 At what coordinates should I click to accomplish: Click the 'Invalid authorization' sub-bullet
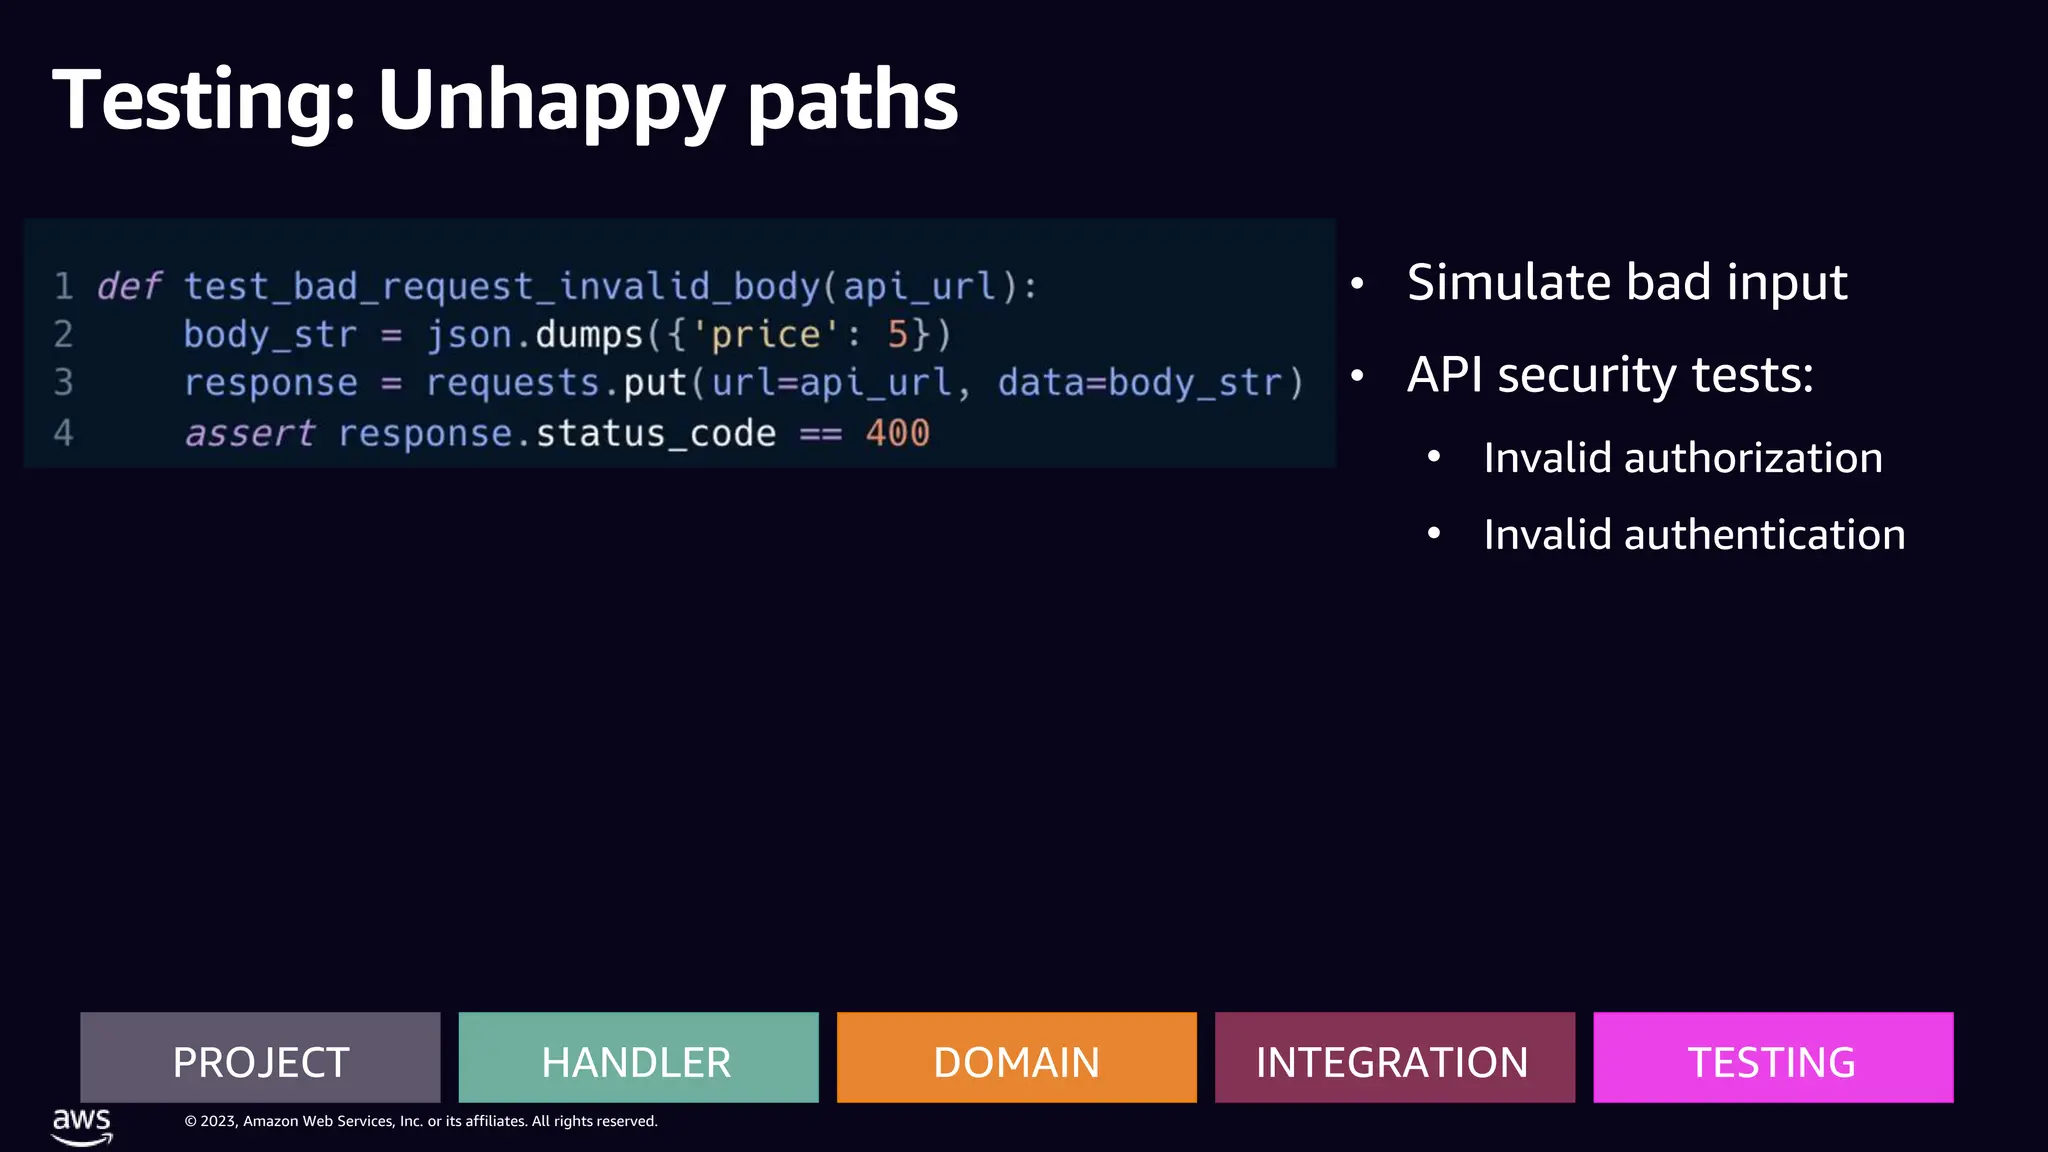pos(1683,458)
